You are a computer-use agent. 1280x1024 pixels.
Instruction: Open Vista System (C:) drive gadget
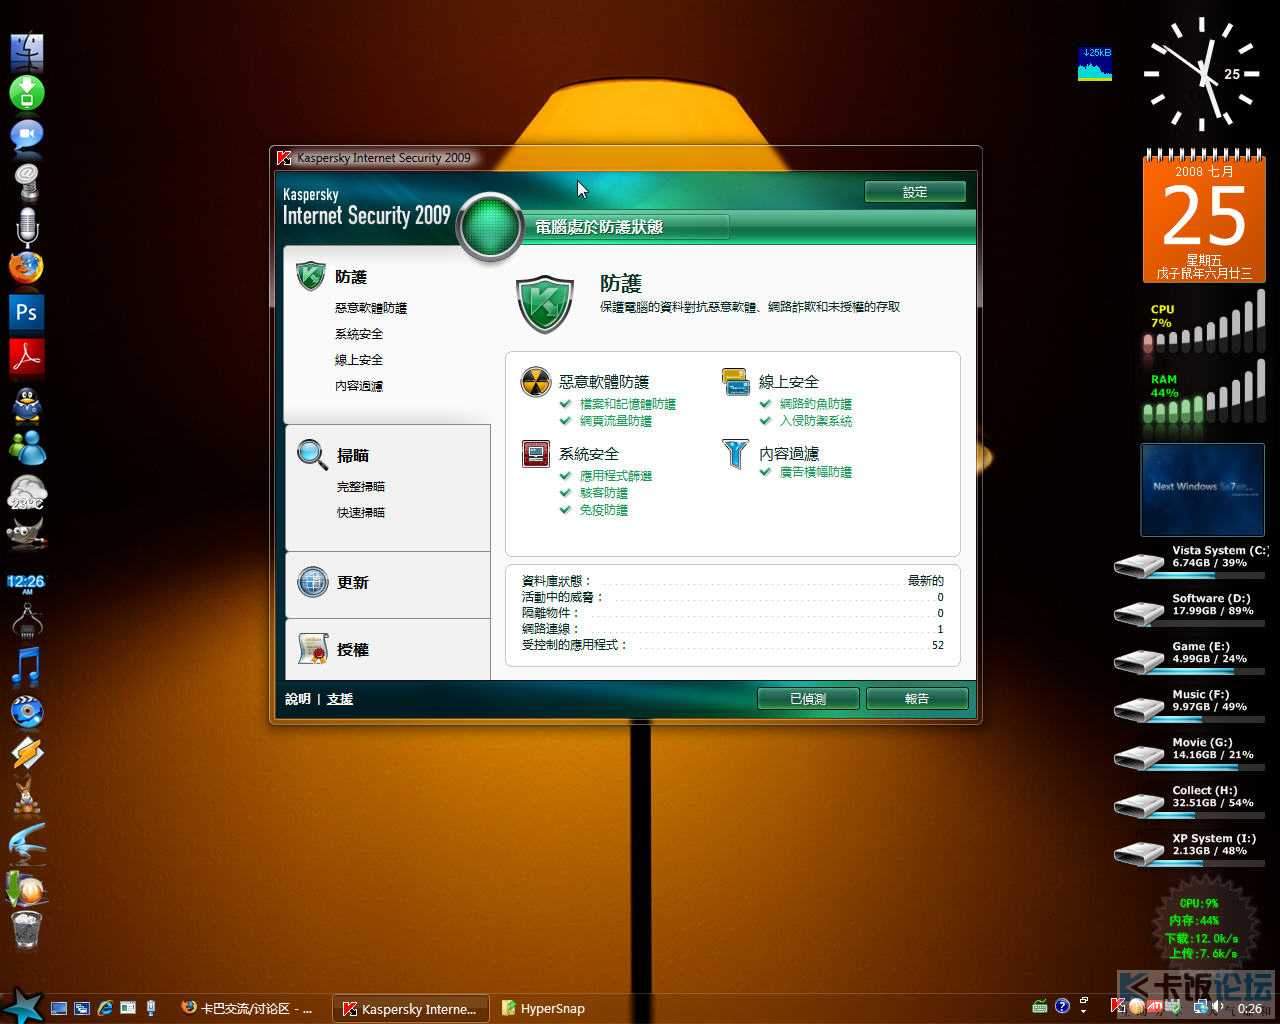[x=1190, y=560]
